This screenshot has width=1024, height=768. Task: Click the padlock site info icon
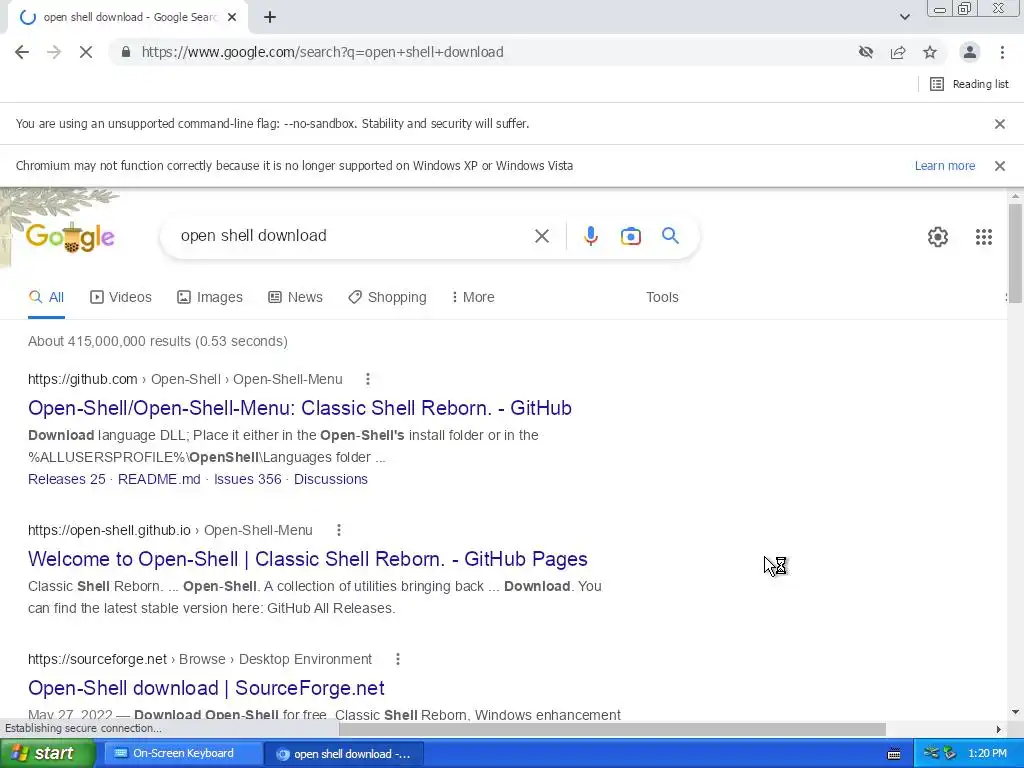pyautogui.click(x=126, y=52)
